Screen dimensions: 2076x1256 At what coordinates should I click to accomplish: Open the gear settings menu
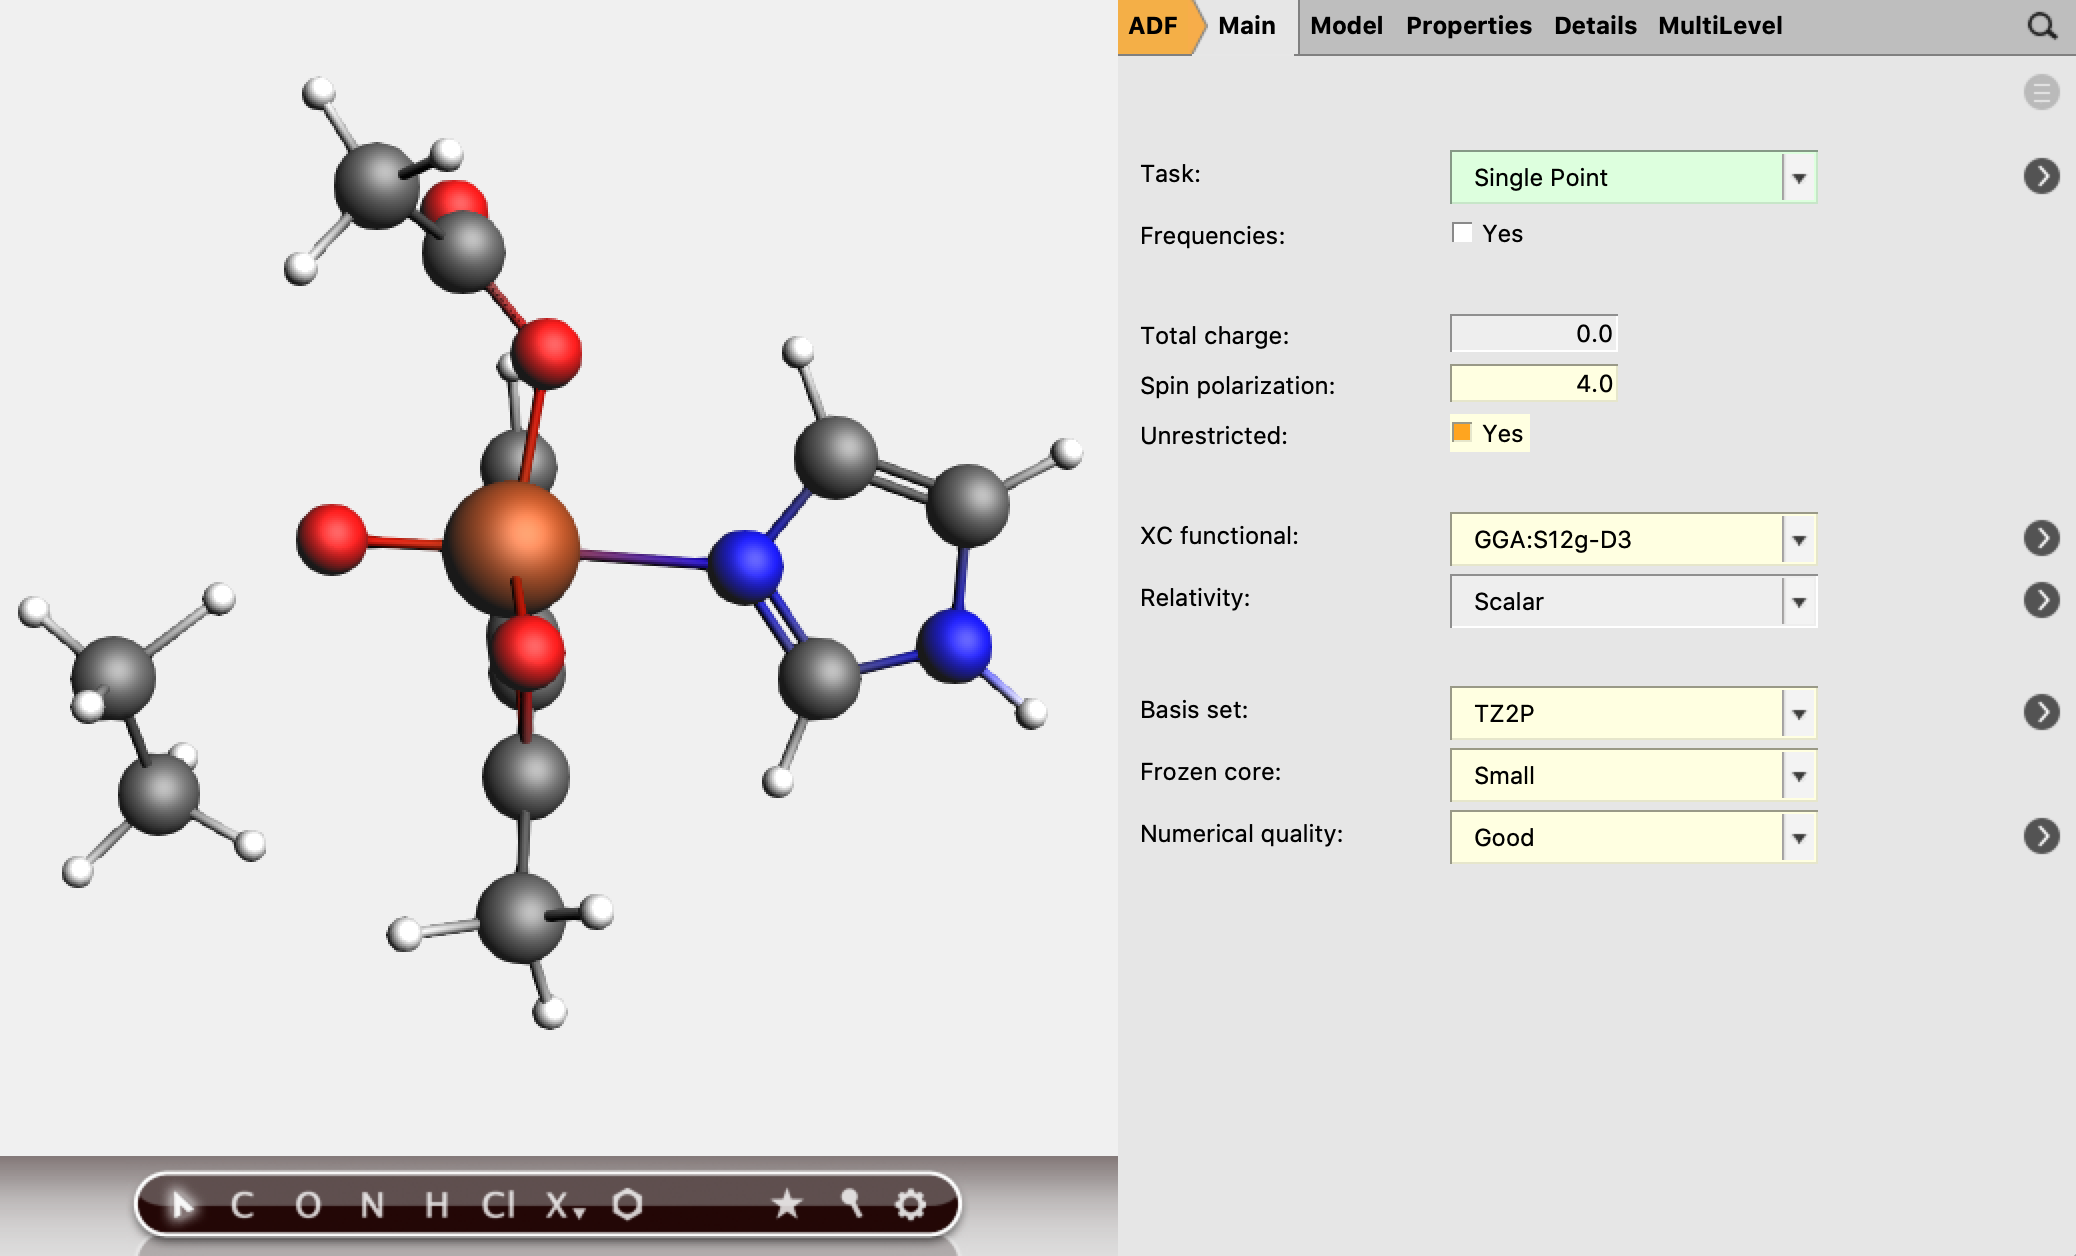click(x=912, y=1205)
